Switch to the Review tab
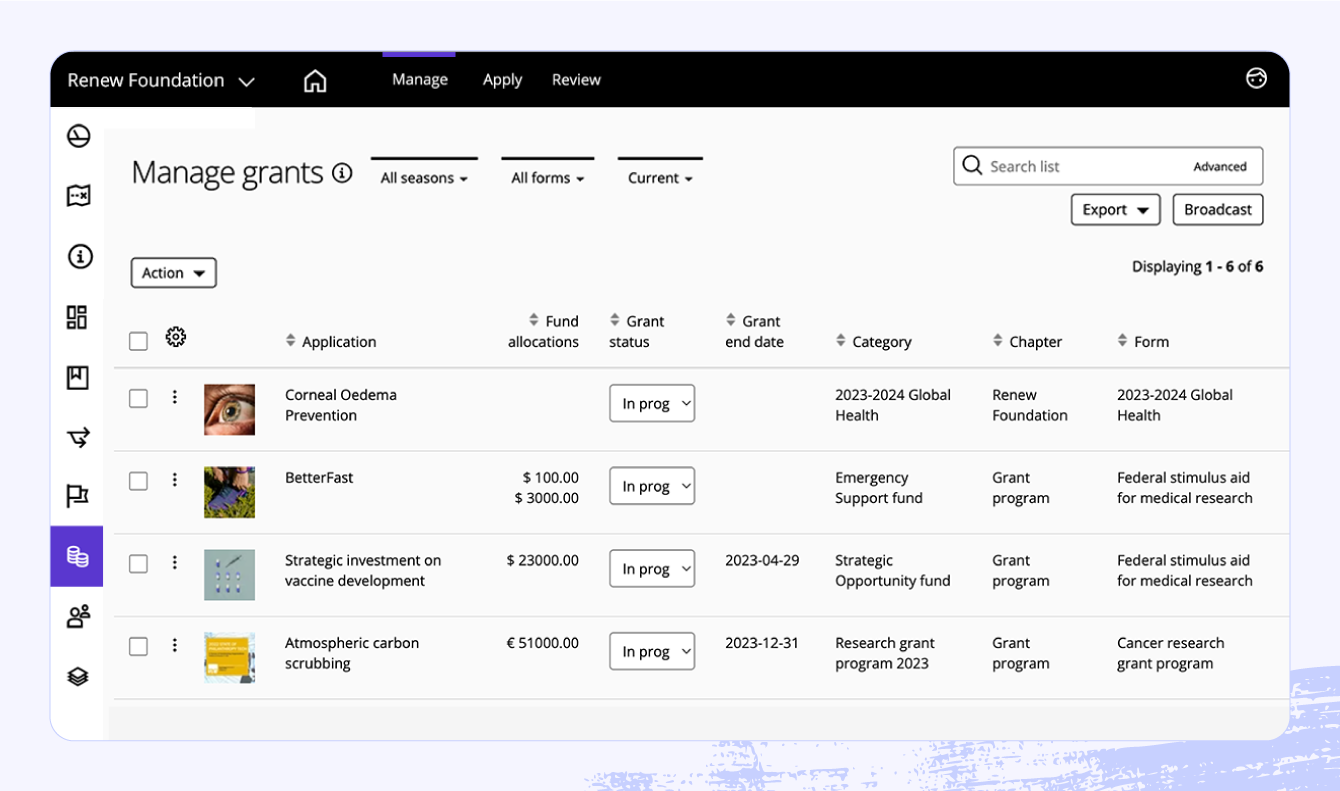Image resolution: width=1340 pixels, height=791 pixels. 576,79
